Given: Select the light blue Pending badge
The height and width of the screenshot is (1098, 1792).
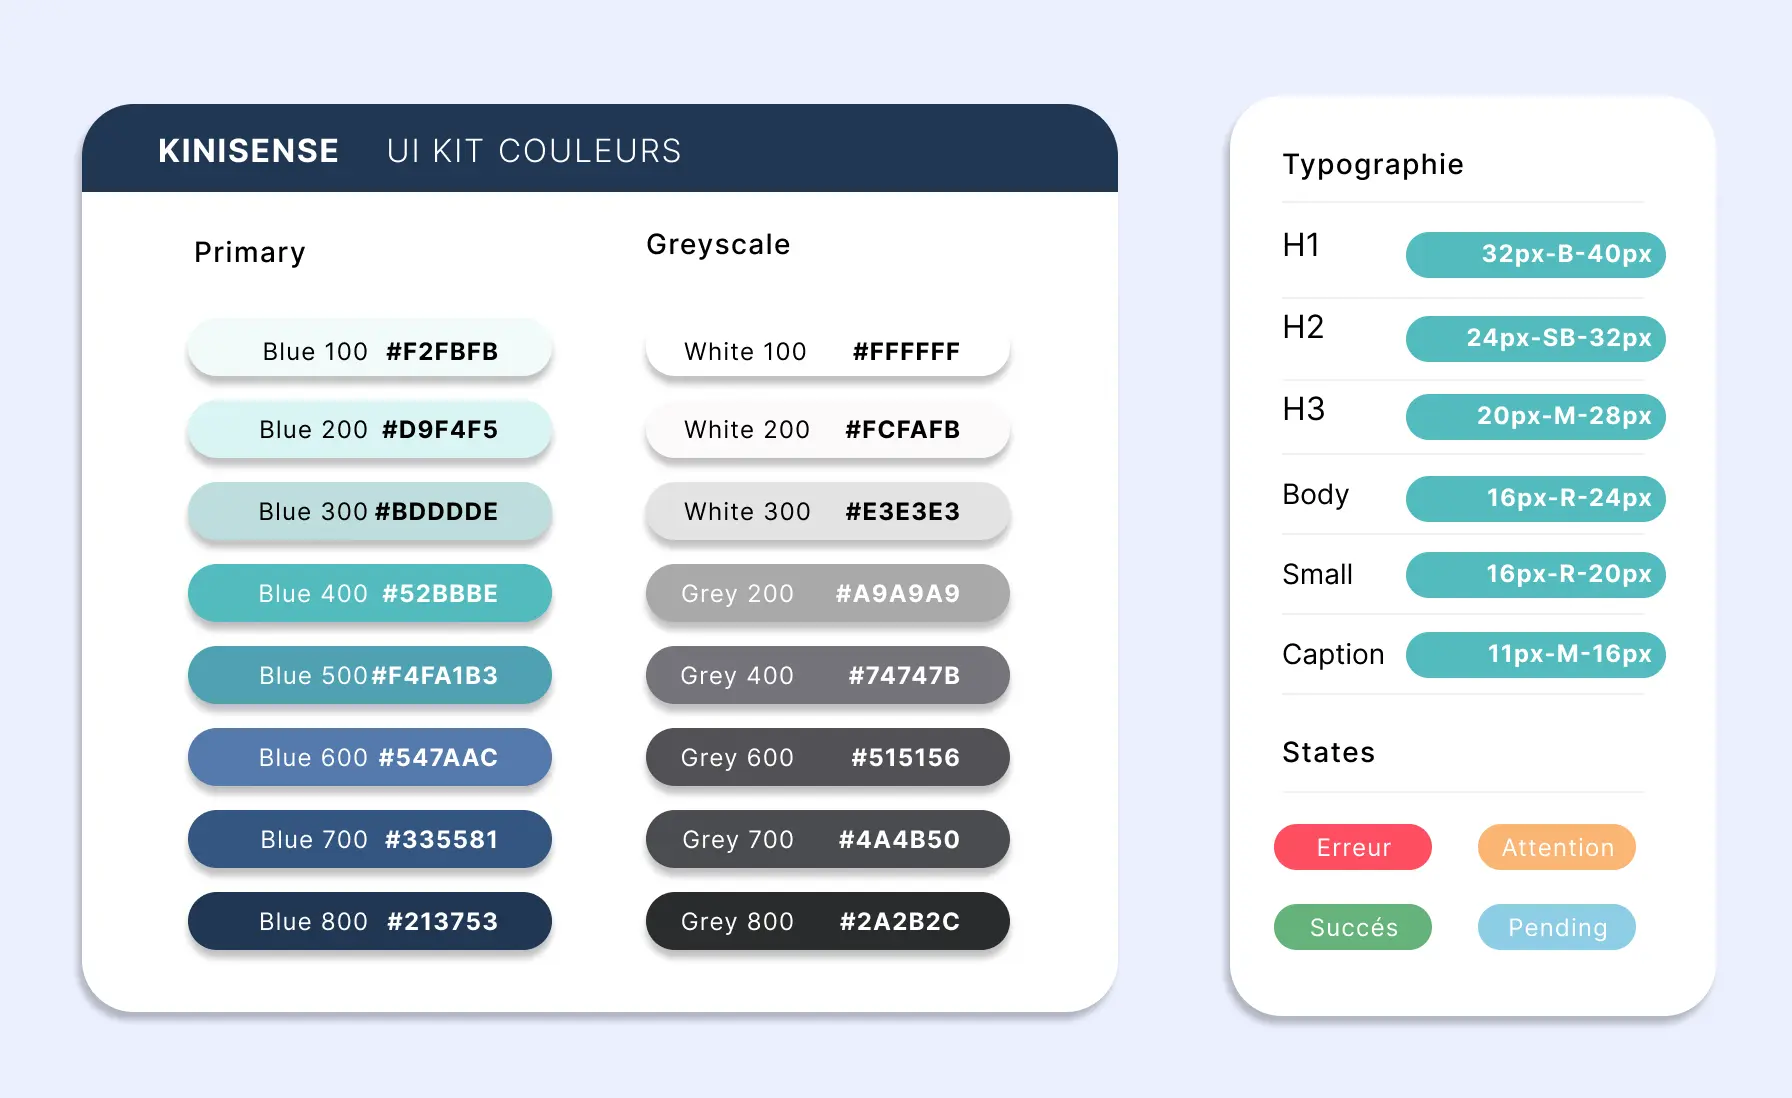Looking at the screenshot, I should coord(1556,928).
